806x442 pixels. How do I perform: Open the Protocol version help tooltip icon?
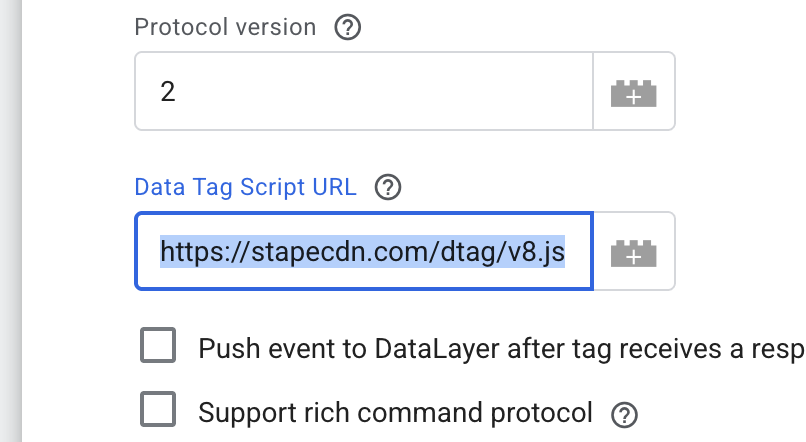tap(347, 28)
